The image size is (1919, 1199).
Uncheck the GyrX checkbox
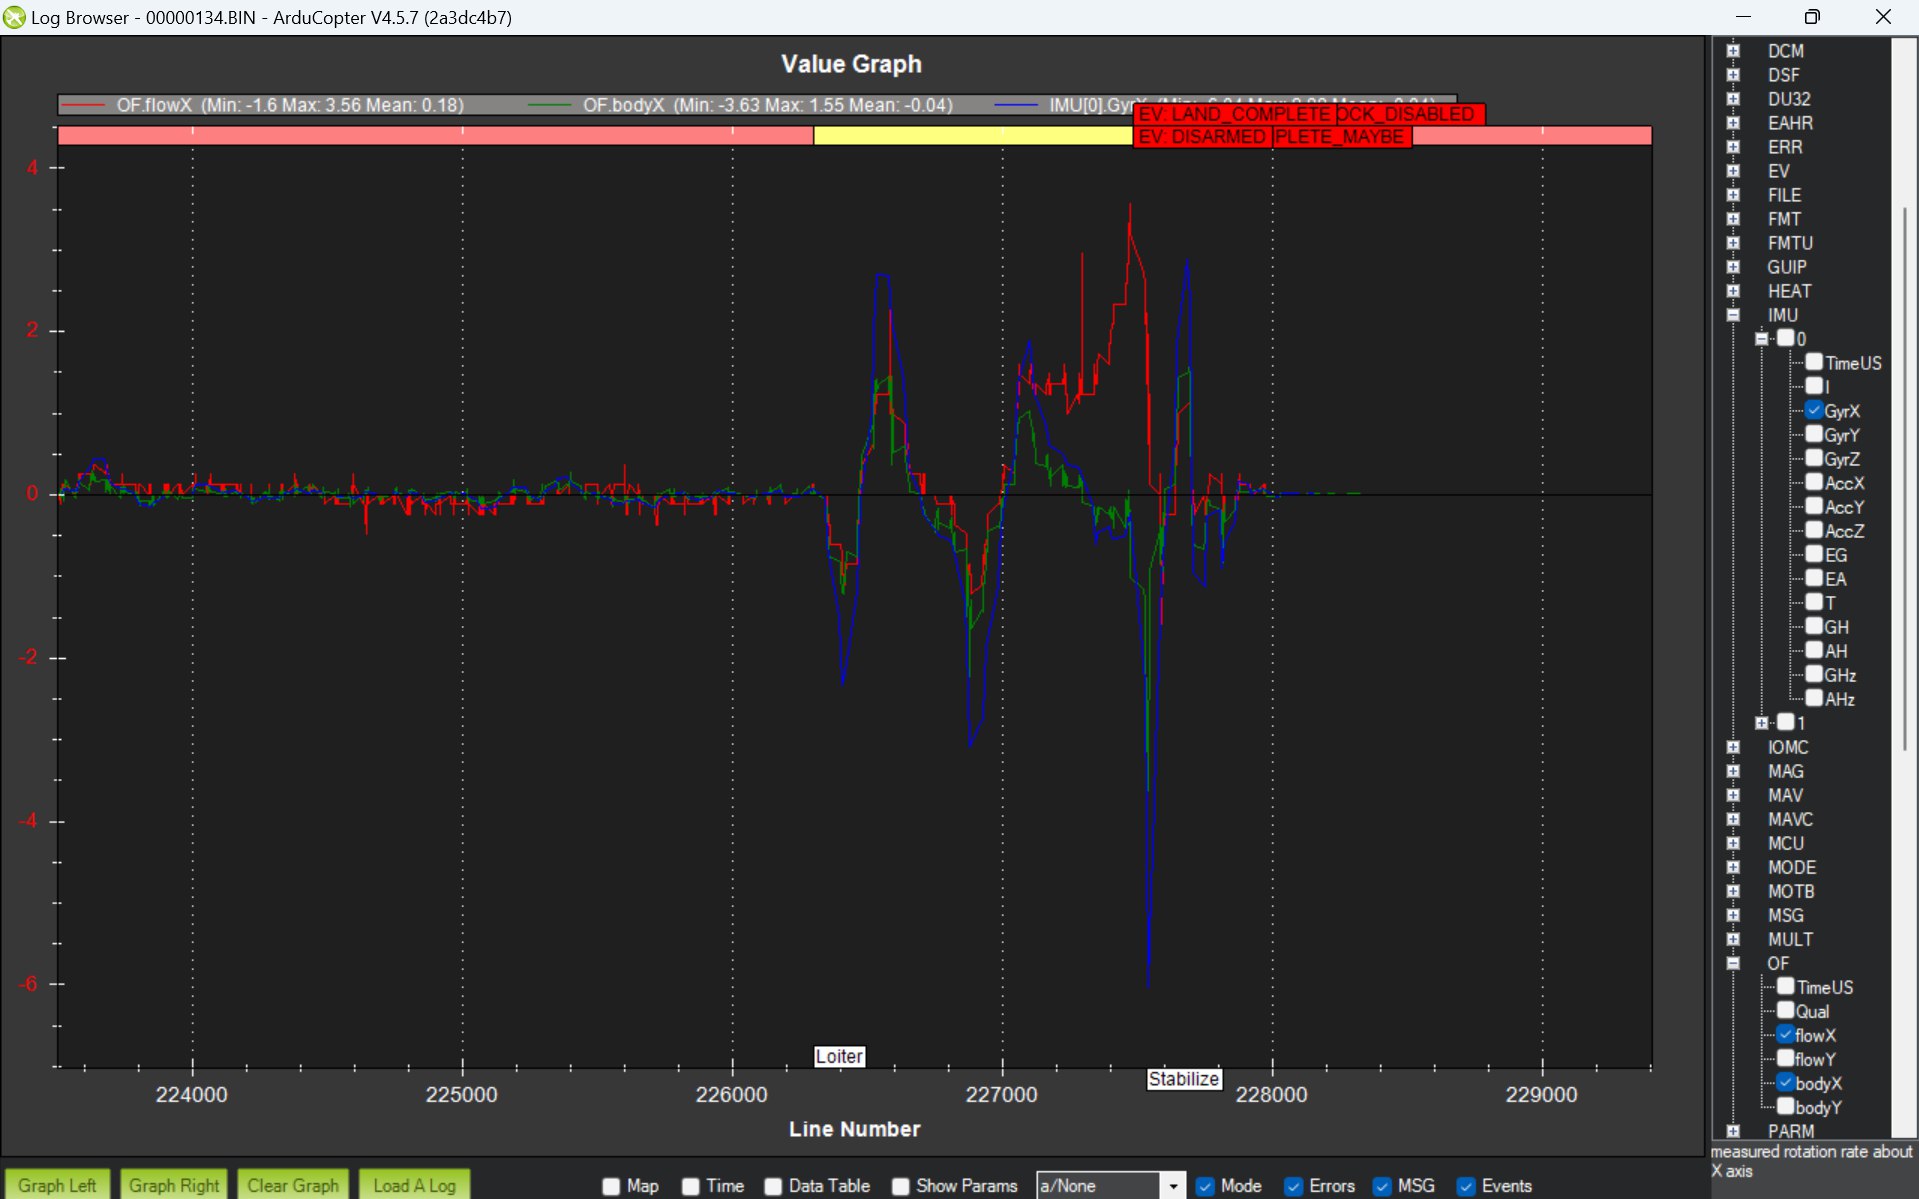tap(1814, 410)
